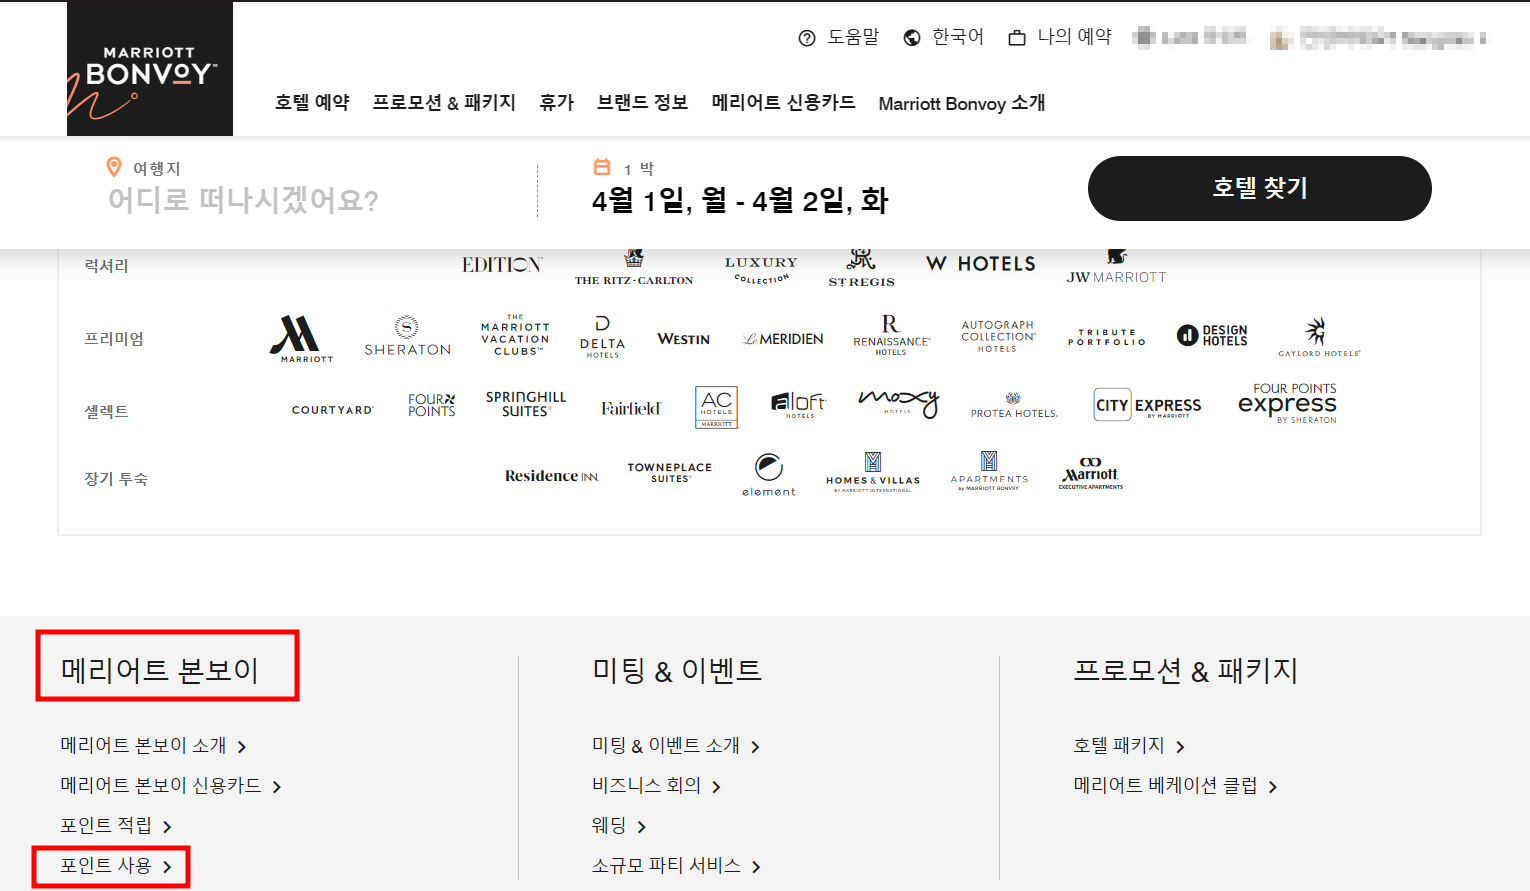The height and width of the screenshot is (891, 1530).
Task: Click Apartments by Marriott Bonvoy logo
Action: (x=989, y=471)
